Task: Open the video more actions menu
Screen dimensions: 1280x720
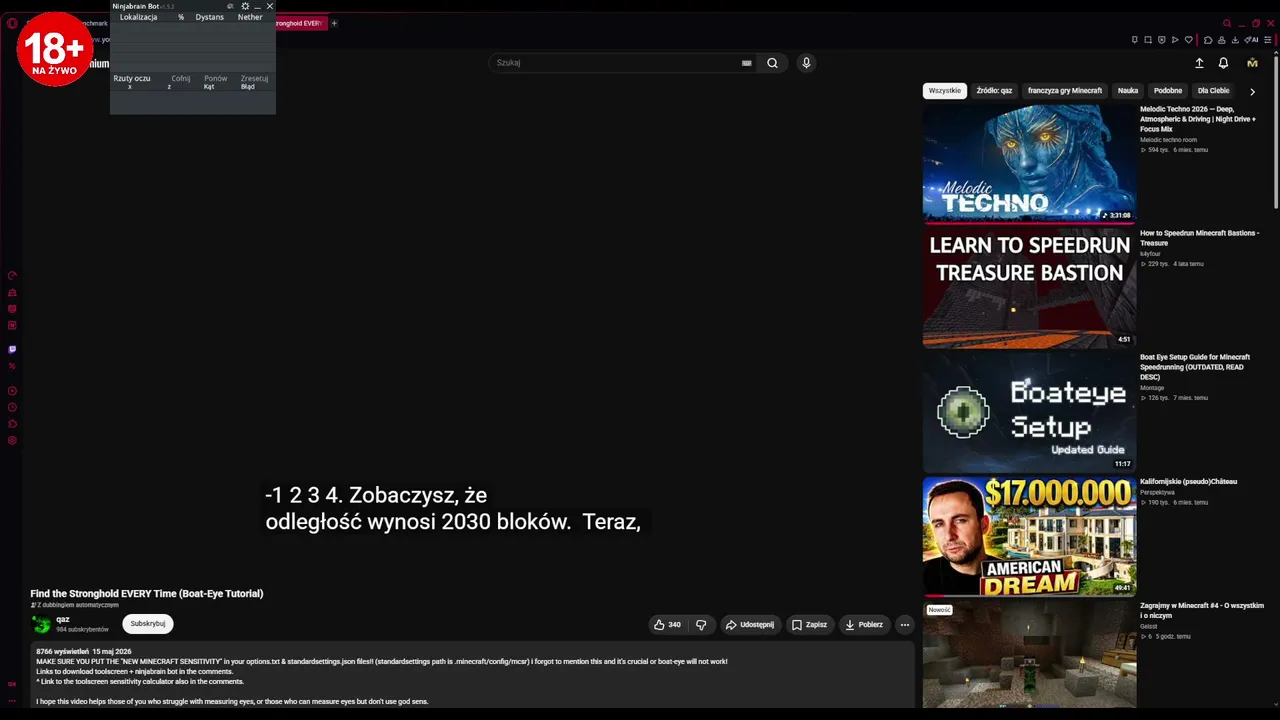Action: pos(905,625)
